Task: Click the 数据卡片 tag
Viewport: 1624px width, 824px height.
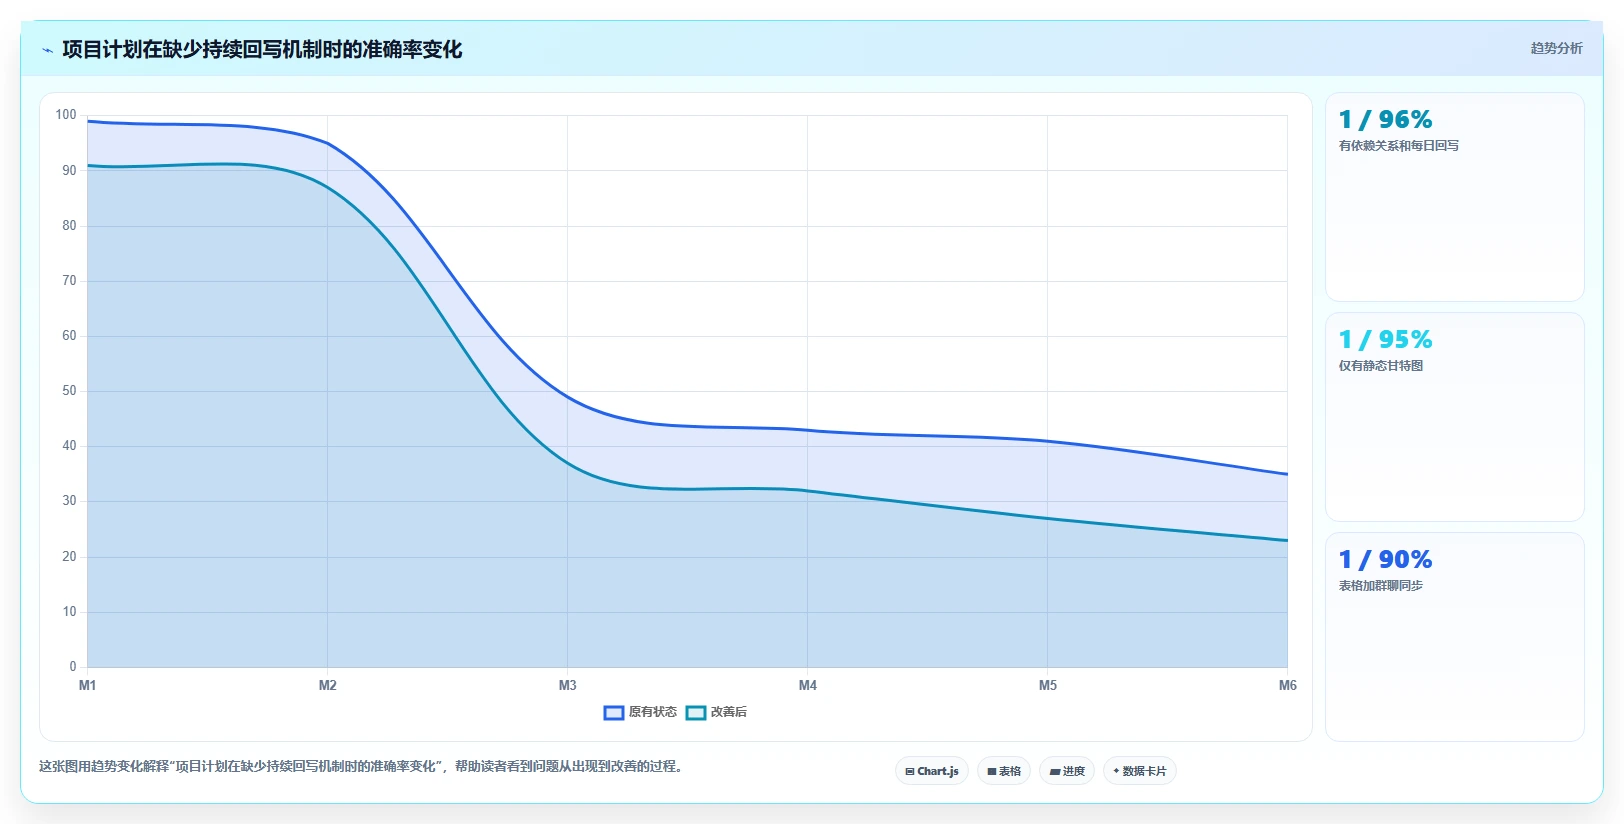Action: 1140,771
